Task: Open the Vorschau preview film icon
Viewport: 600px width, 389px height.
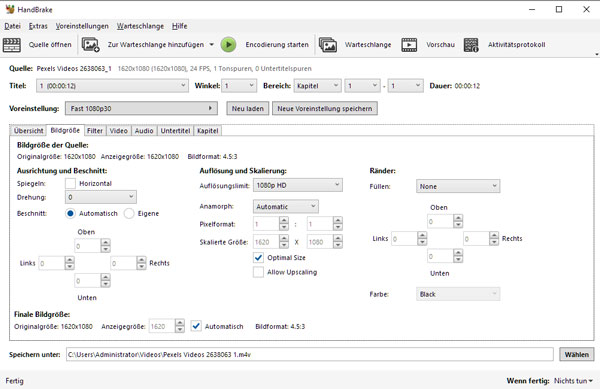Action: click(409, 45)
